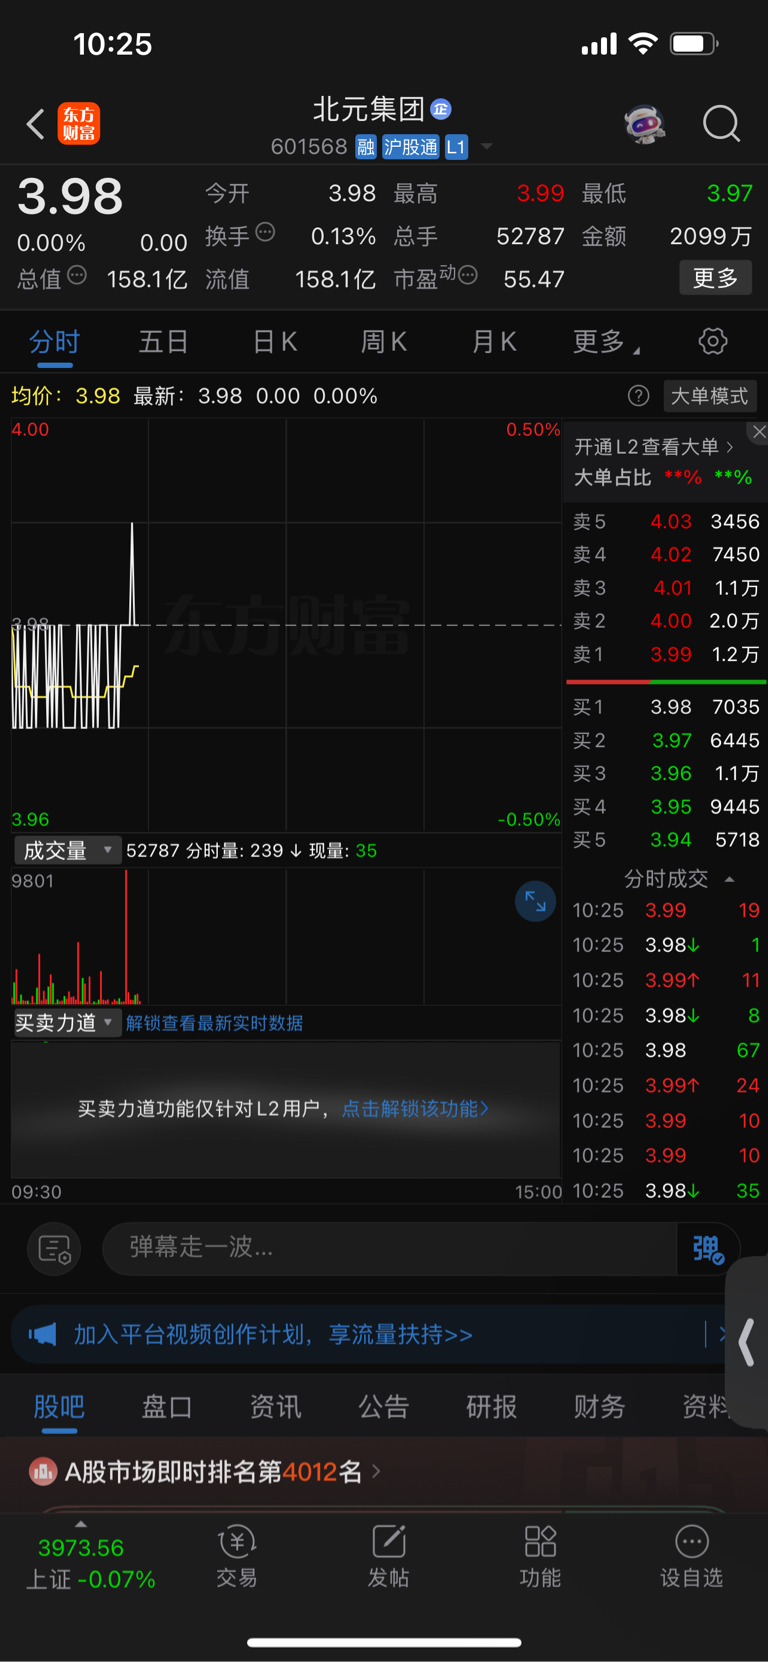The image size is (768, 1662).
Task: Tap the 更多 quote details button
Action: [715, 278]
